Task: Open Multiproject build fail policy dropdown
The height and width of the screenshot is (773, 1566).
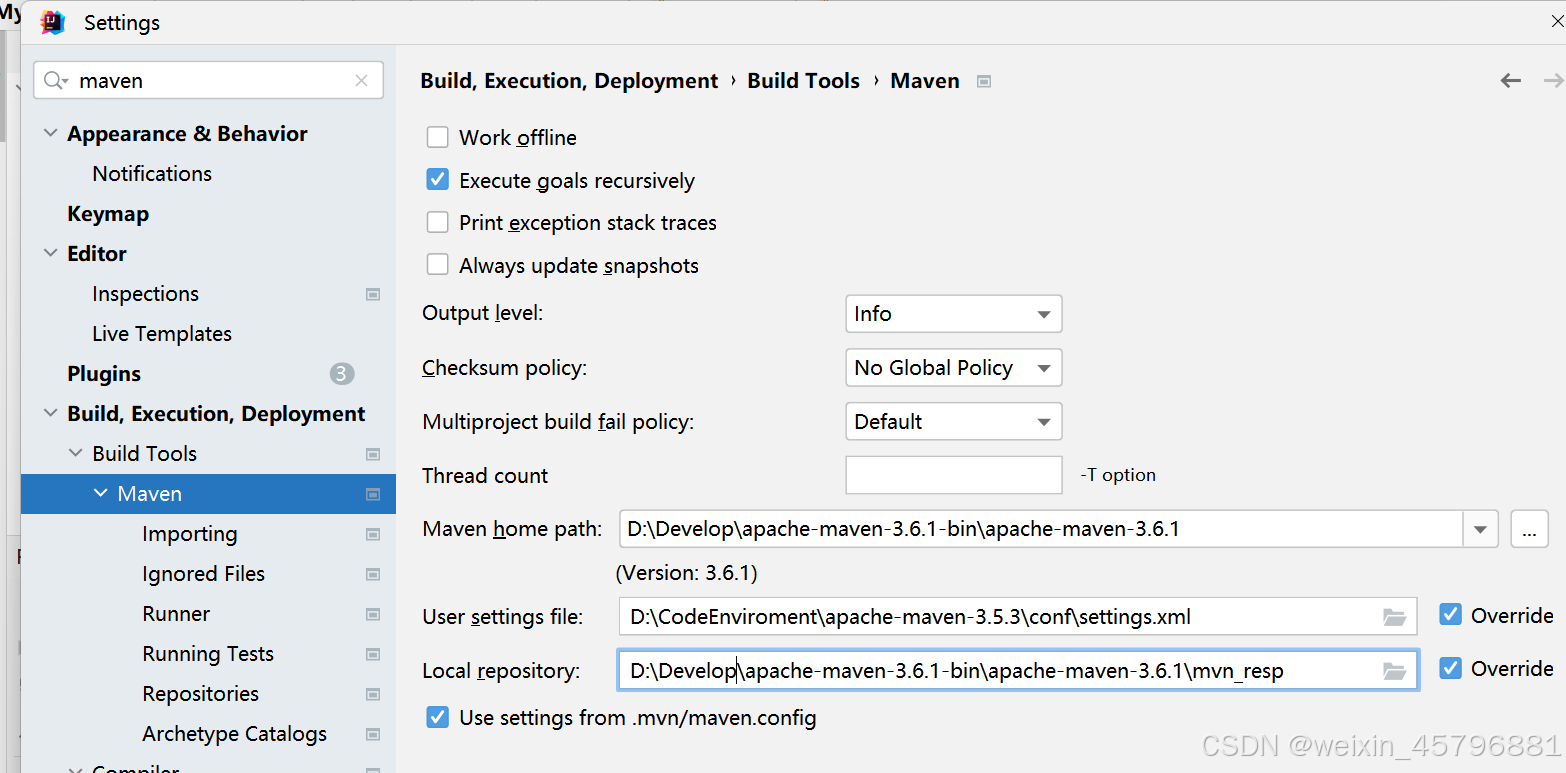Action: (953, 422)
